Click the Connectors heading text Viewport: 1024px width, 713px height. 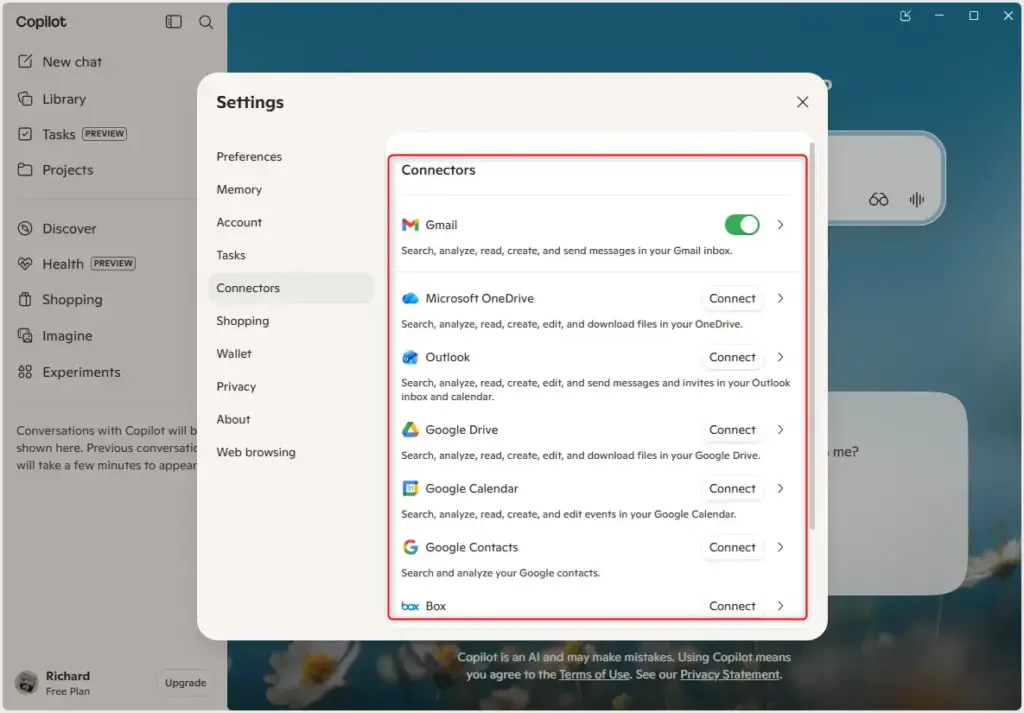pyautogui.click(x=438, y=170)
